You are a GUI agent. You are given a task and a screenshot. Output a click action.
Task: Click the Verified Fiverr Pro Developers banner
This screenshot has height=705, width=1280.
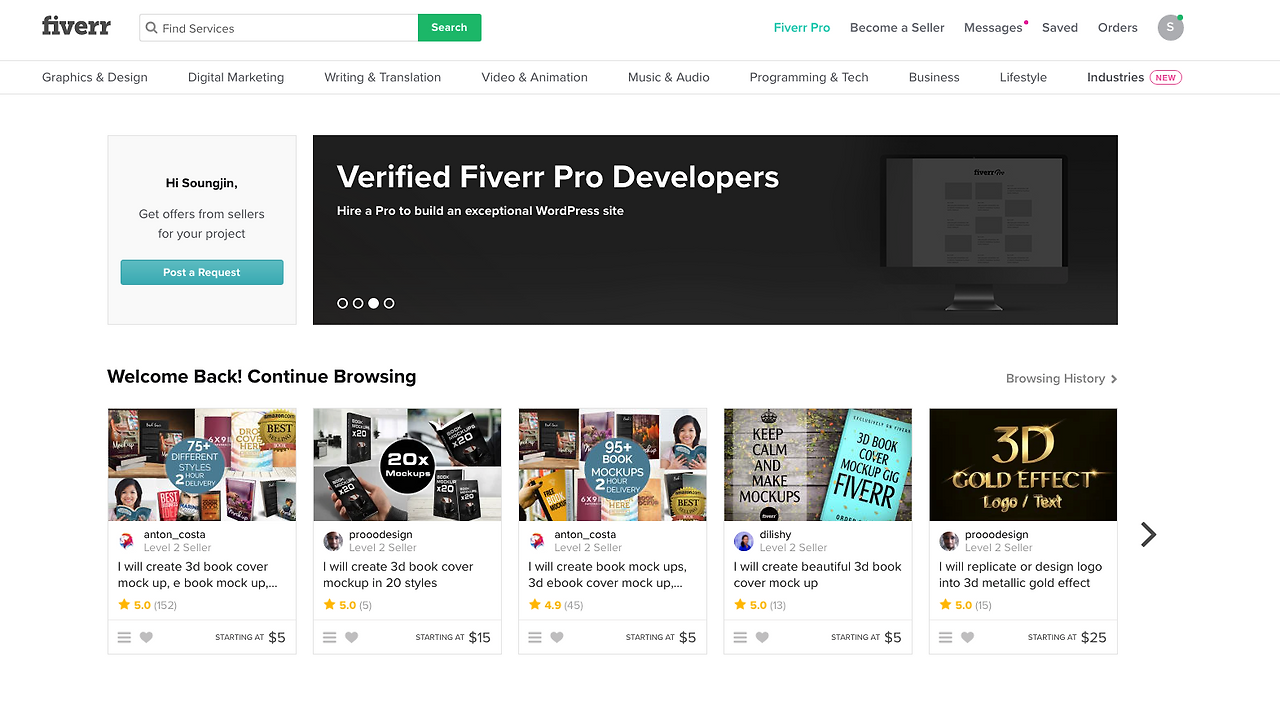pyautogui.click(x=715, y=230)
